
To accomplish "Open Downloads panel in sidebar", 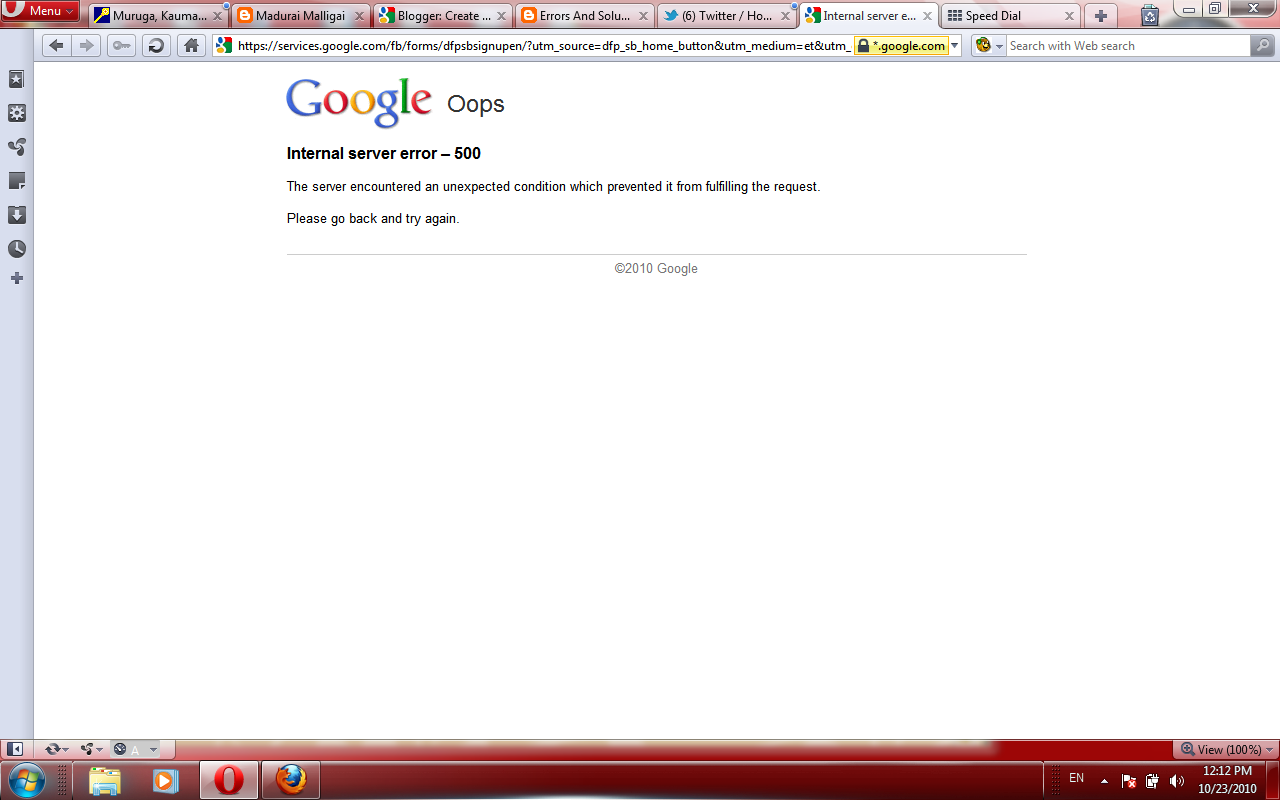I will pyautogui.click(x=17, y=215).
